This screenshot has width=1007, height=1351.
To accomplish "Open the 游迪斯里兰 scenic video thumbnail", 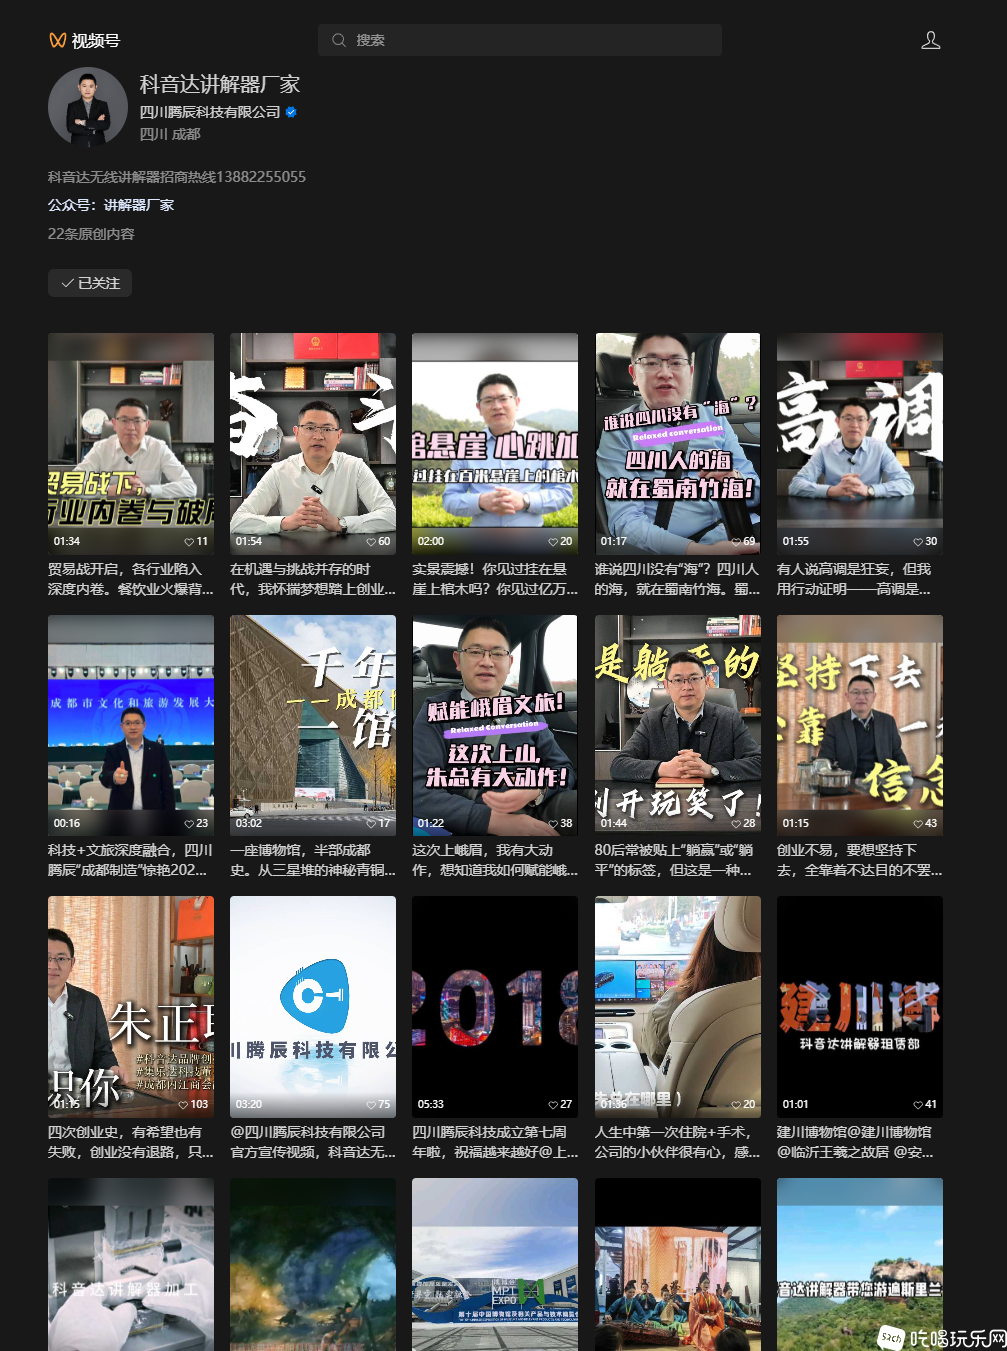I will point(860,1264).
